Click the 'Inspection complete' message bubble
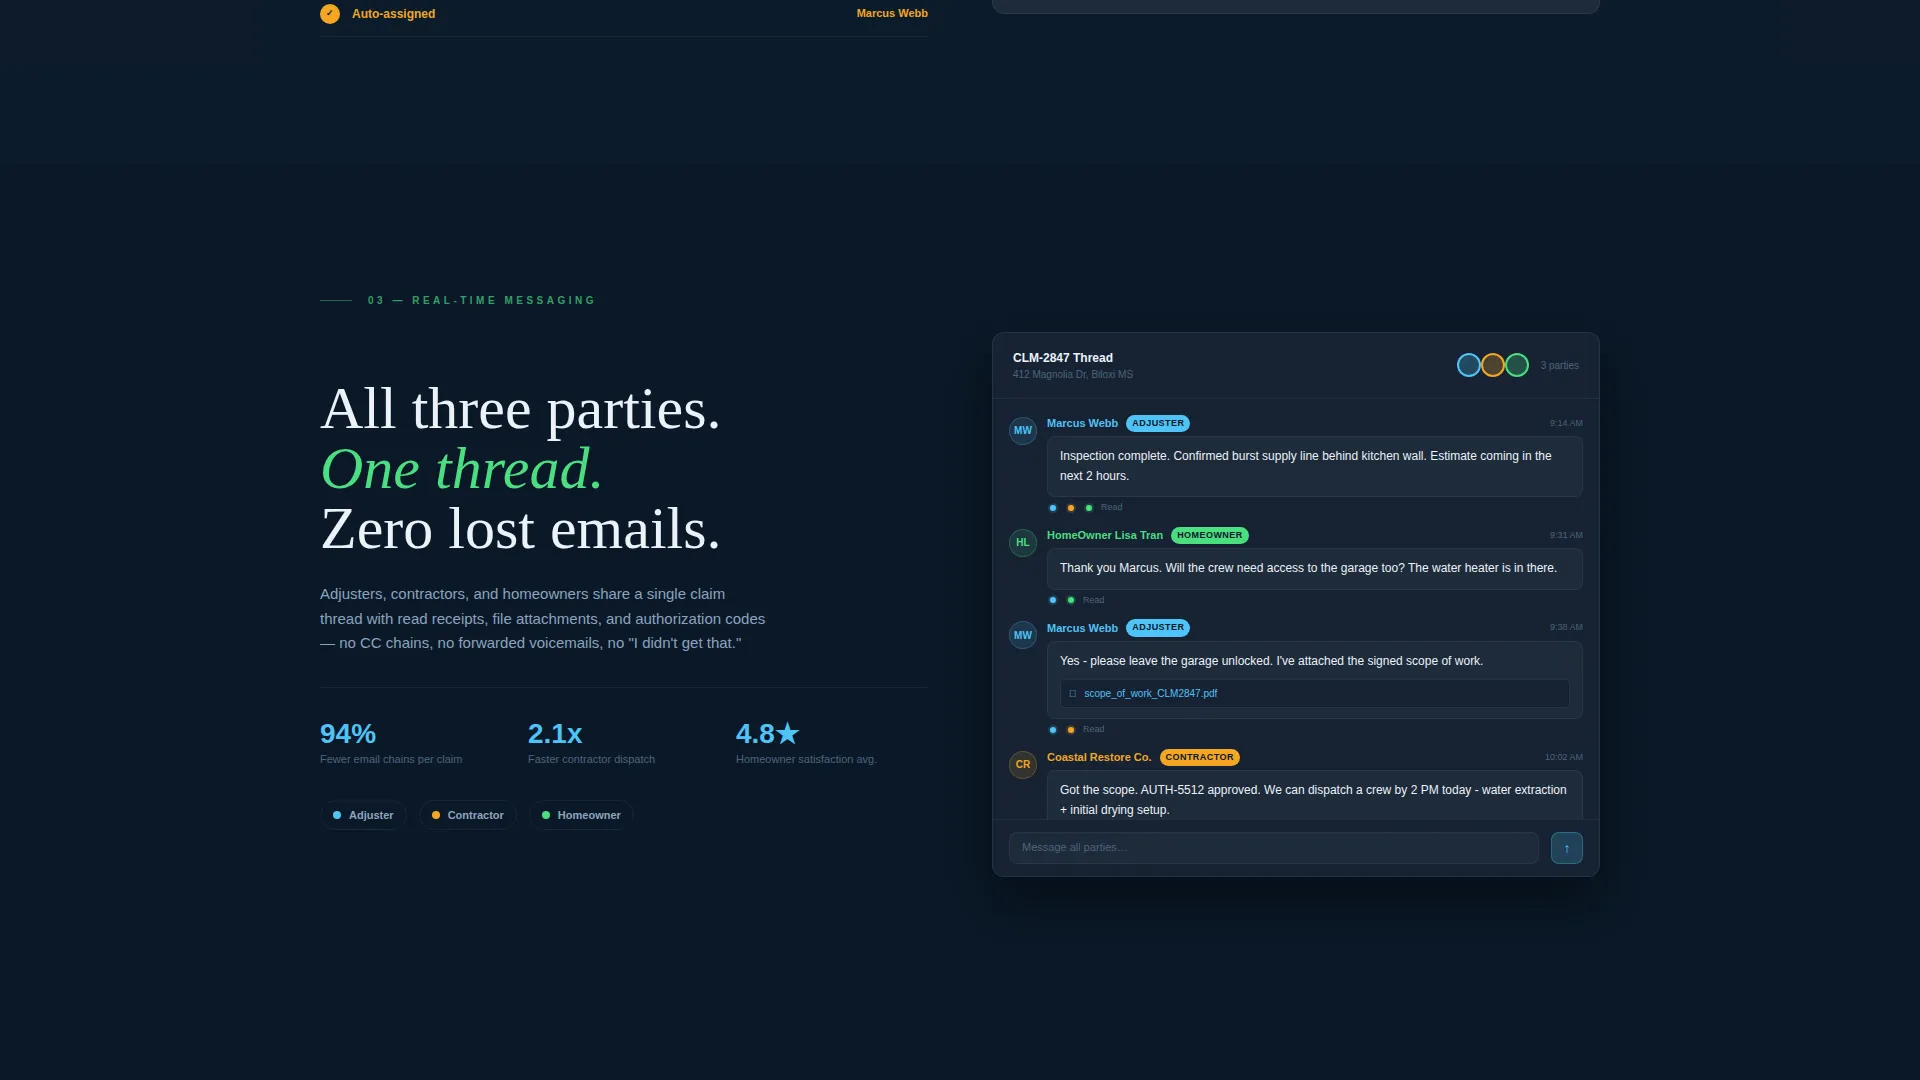This screenshot has width=1920, height=1080. tap(1314, 466)
